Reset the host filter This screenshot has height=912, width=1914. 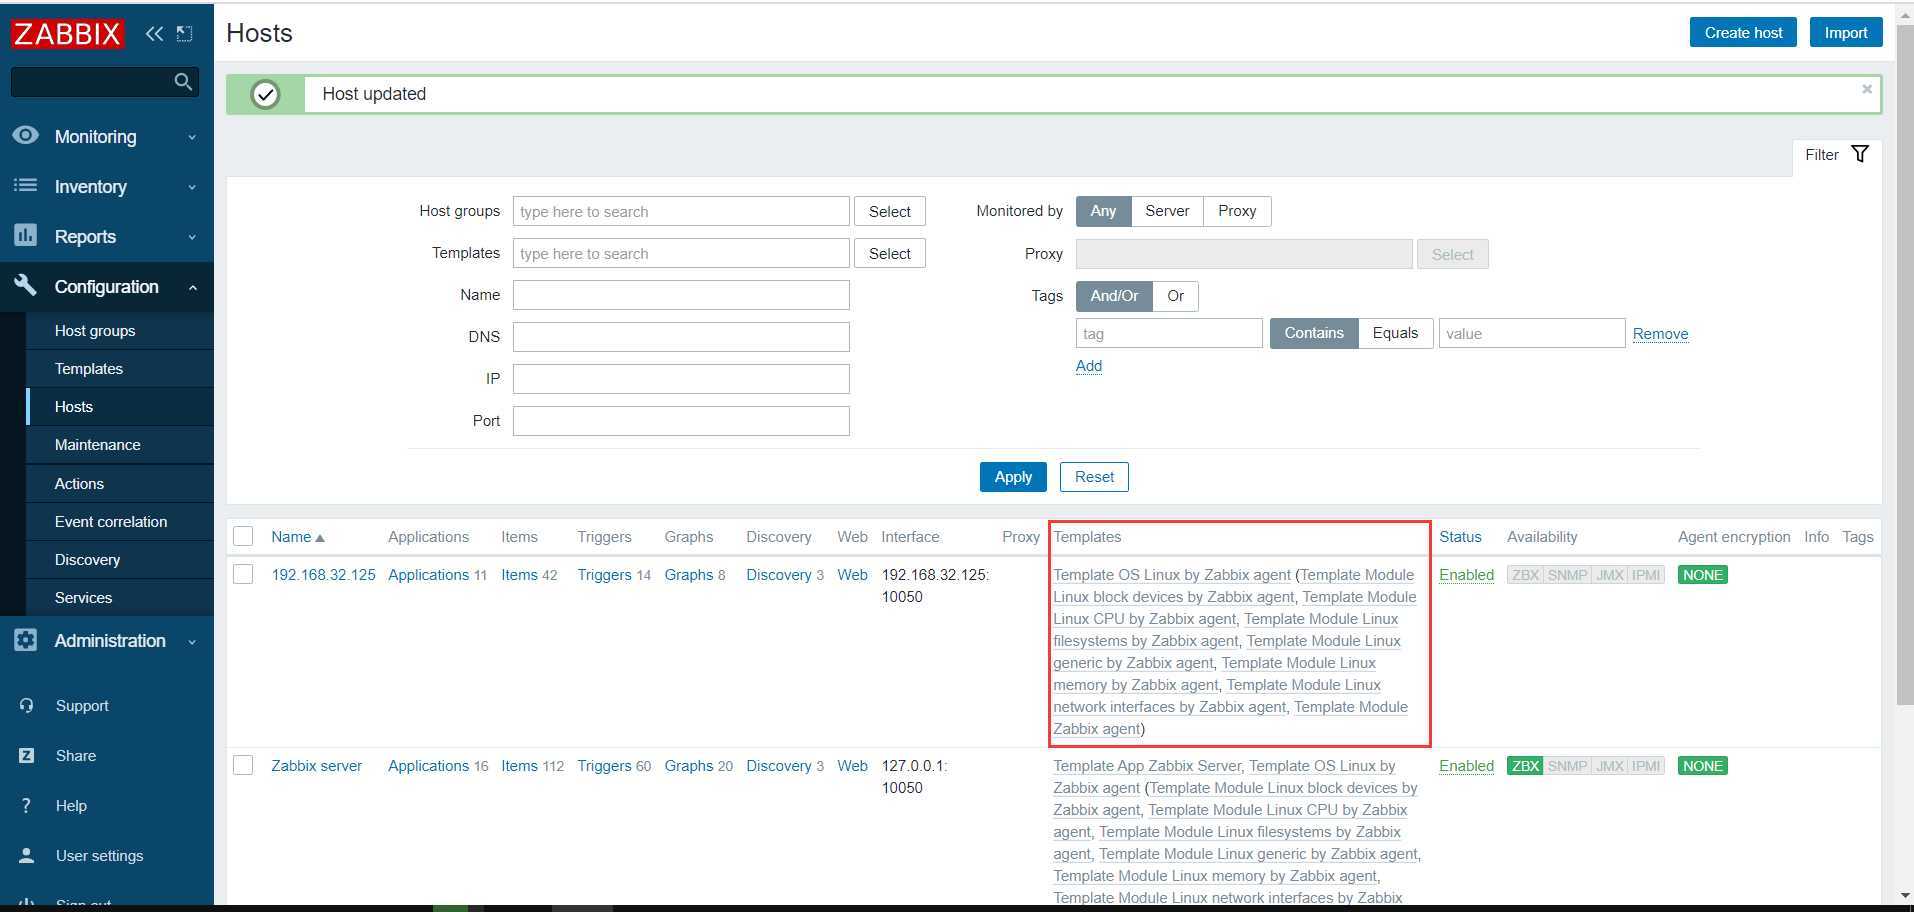(1094, 477)
